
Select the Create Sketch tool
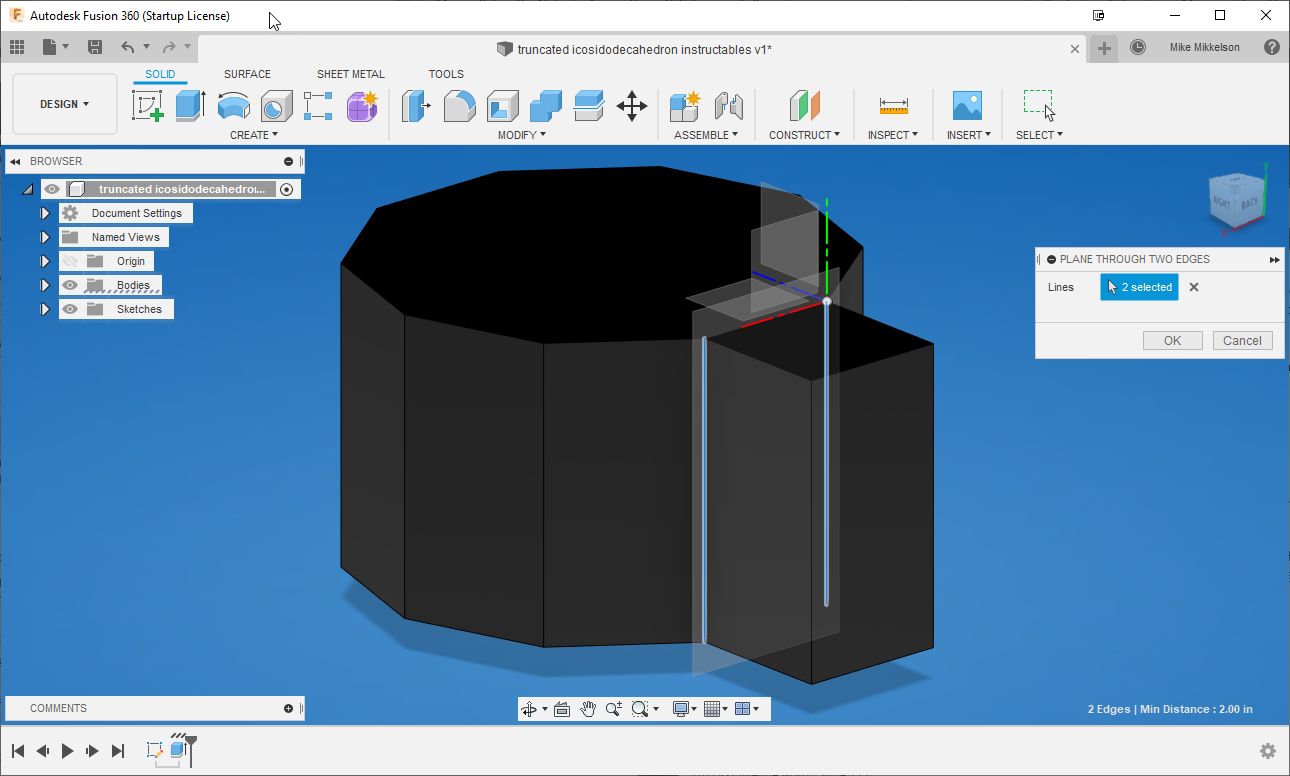tap(148, 106)
